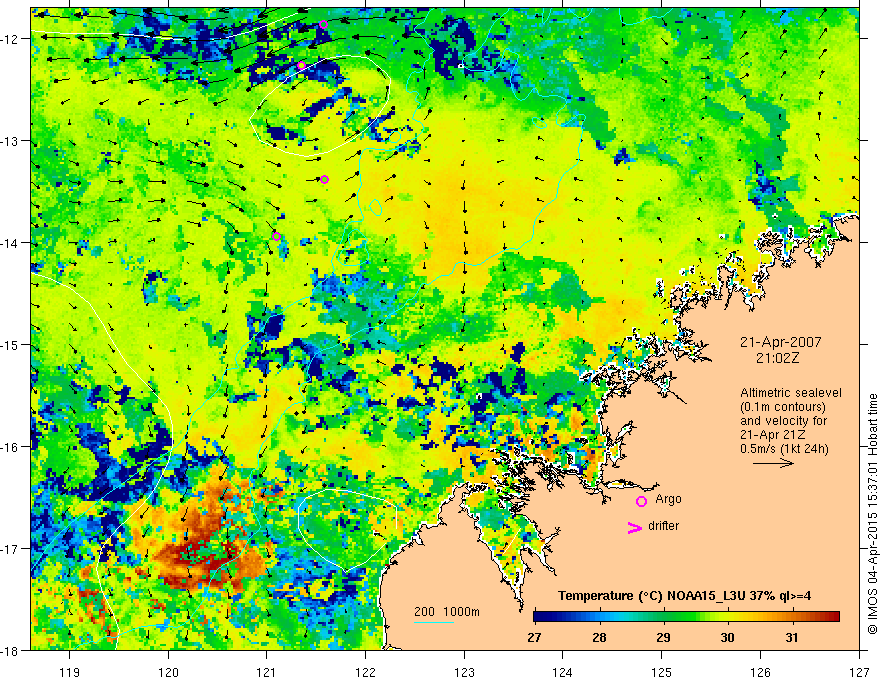Click latitude axis label -14
This screenshot has width=880, height=680.
pyautogui.click(x=10, y=243)
